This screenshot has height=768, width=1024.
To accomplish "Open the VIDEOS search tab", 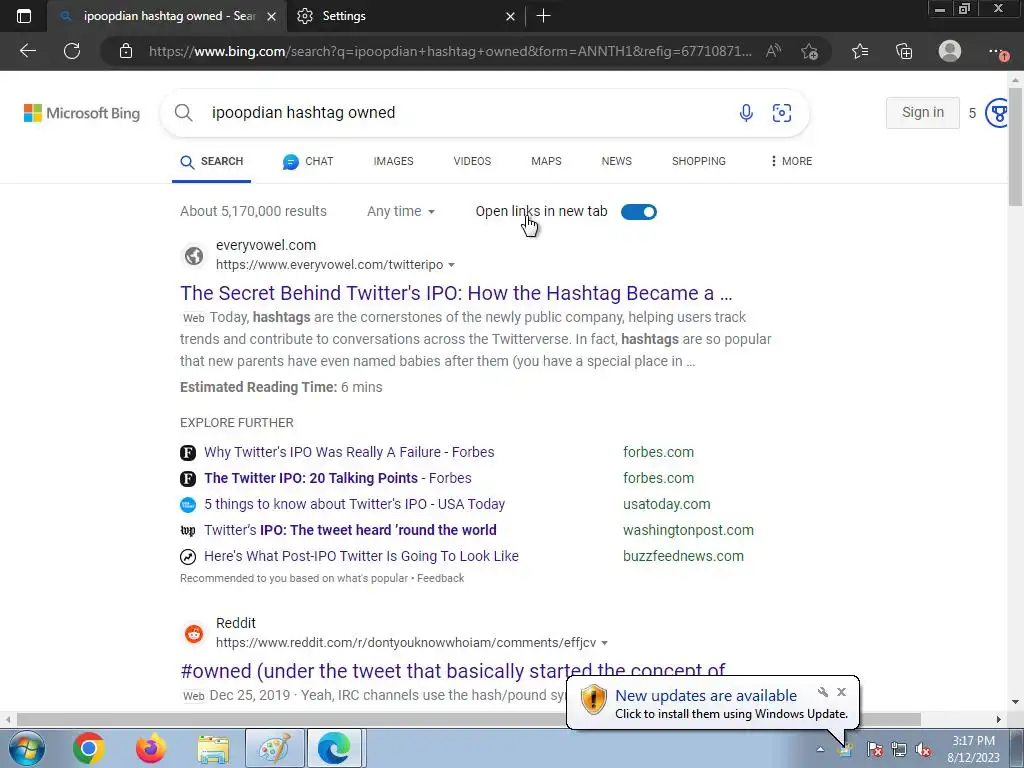I will pos(472,161).
